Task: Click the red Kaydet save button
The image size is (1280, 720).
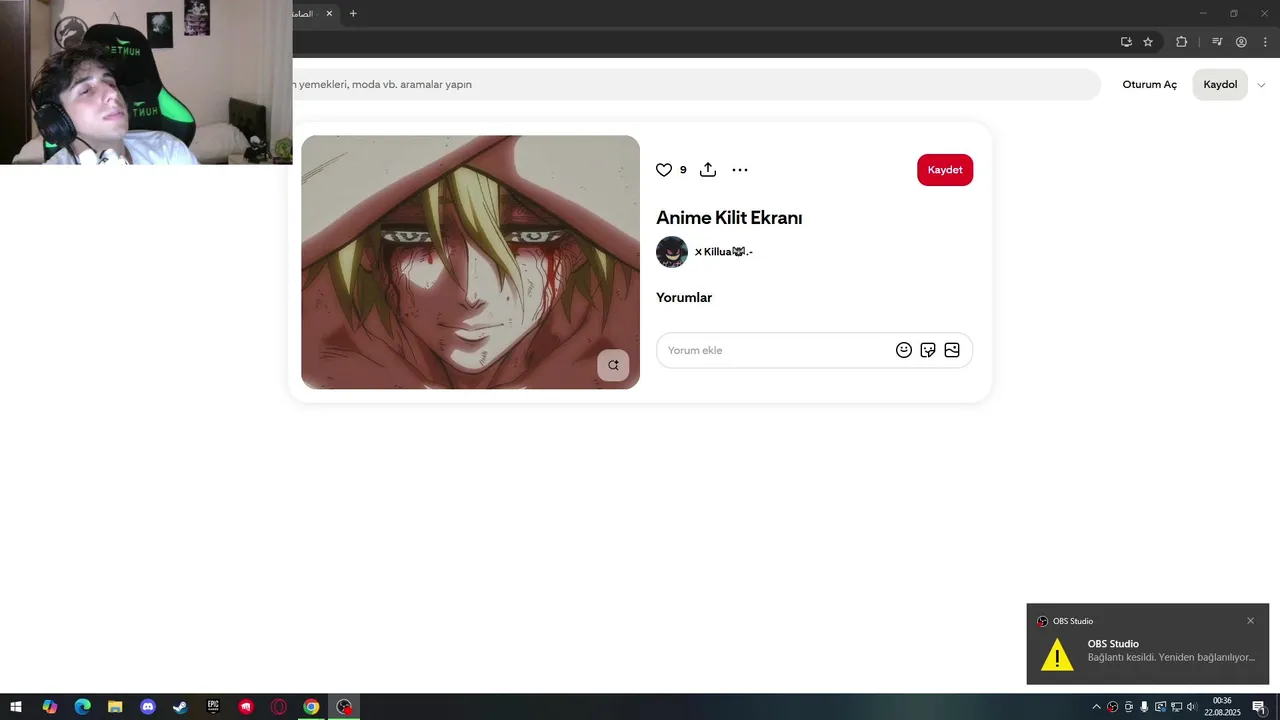Action: pyautogui.click(x=945, y=170)
